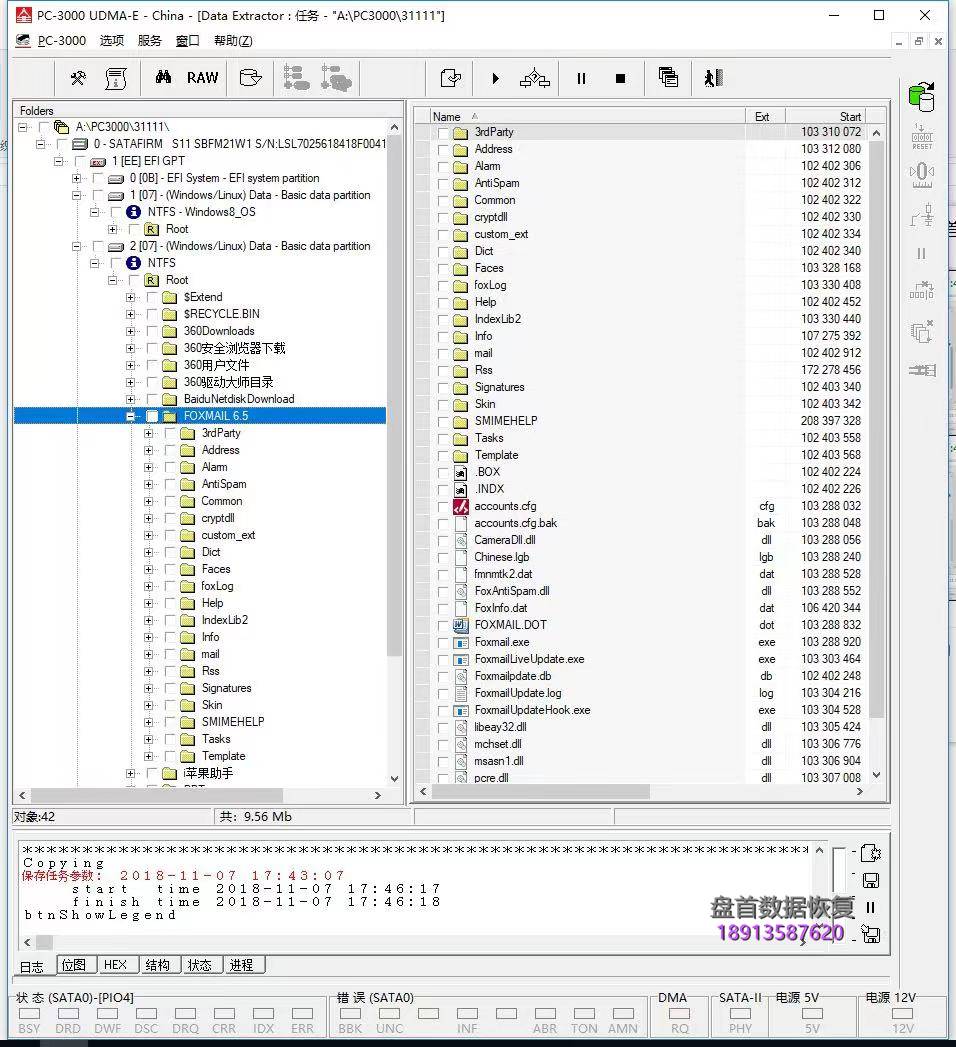The height and width of the screenshot is (1047, 956).
Task: Click the tree structure with arrows icon
Action: pos(535,78)
